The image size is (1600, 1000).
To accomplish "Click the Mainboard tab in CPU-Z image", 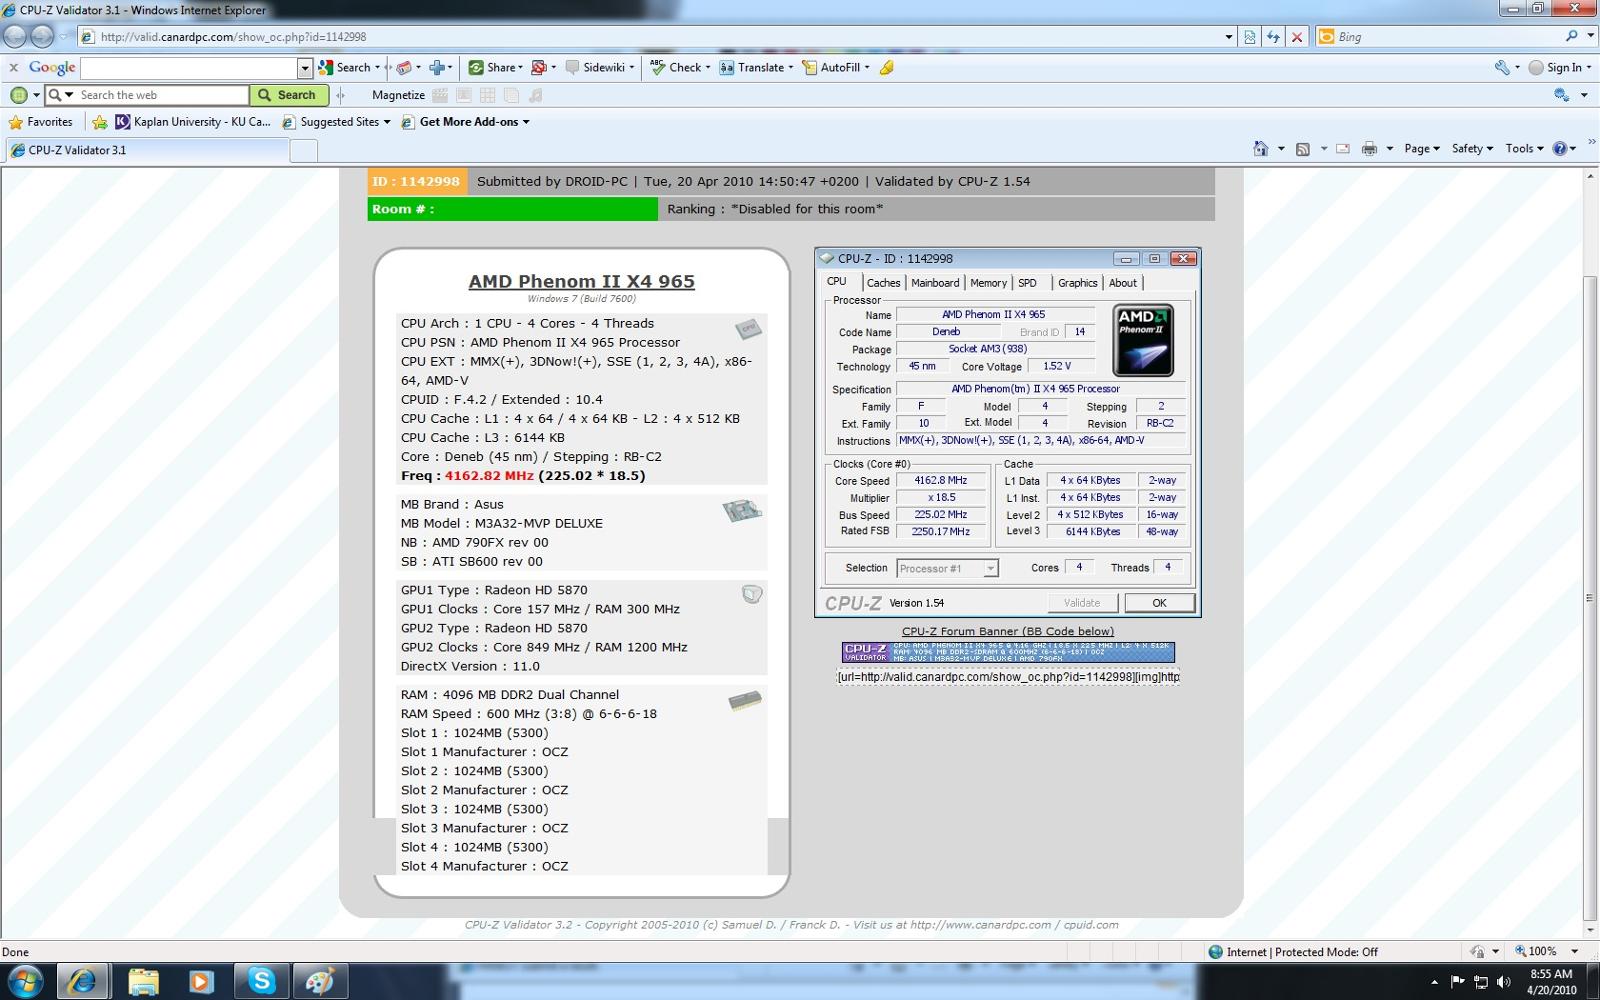I will [935, 283].
